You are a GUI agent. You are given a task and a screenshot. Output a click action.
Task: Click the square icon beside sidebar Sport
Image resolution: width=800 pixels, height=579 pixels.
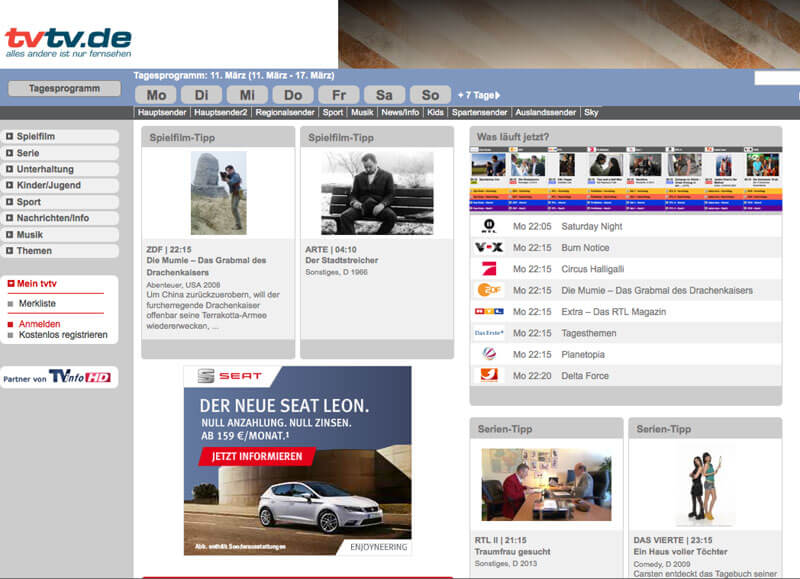pos(9,202)
